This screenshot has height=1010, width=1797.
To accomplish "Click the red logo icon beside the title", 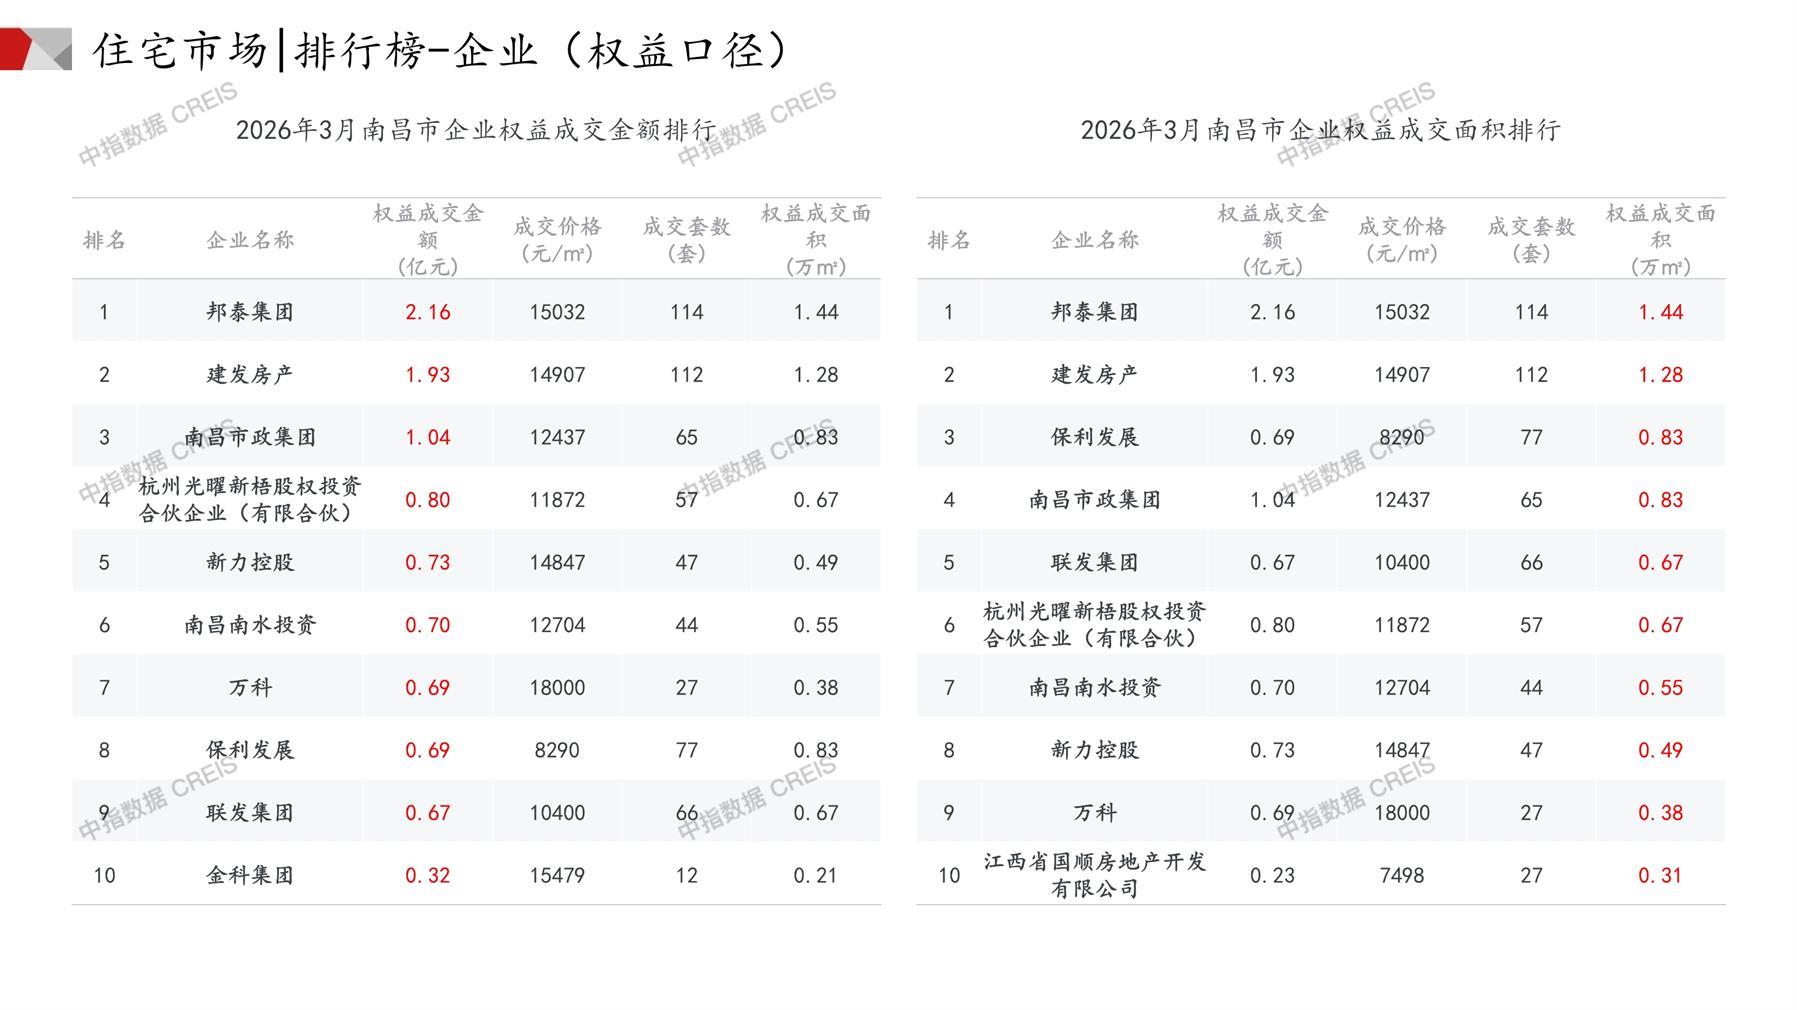I will [x=34, y=49].
